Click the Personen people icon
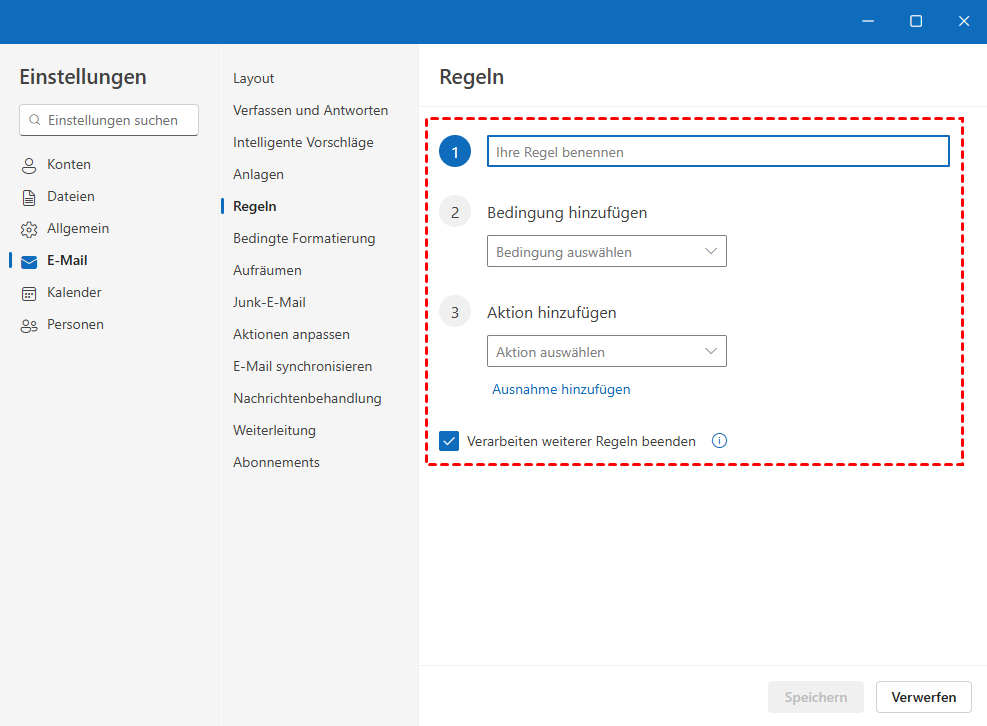This screenshot has height=726, width=987. tap(29, 325)
